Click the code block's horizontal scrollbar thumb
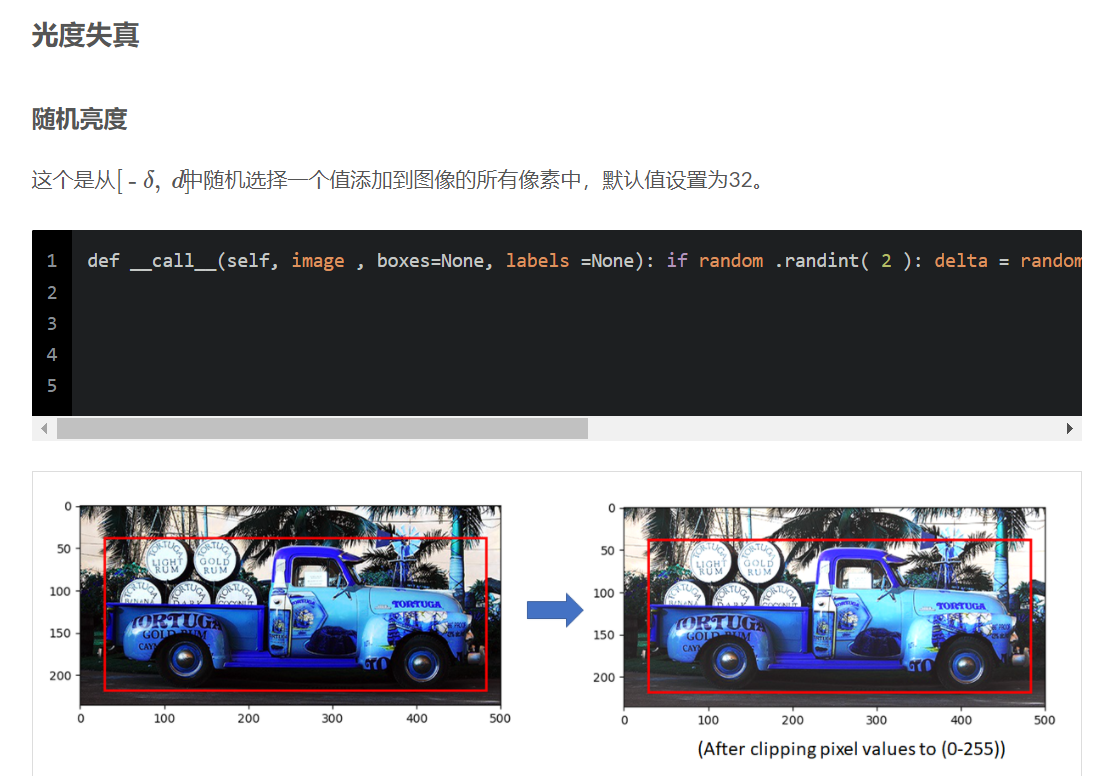This screenshot has width=1115, height=776. point(322,428)
